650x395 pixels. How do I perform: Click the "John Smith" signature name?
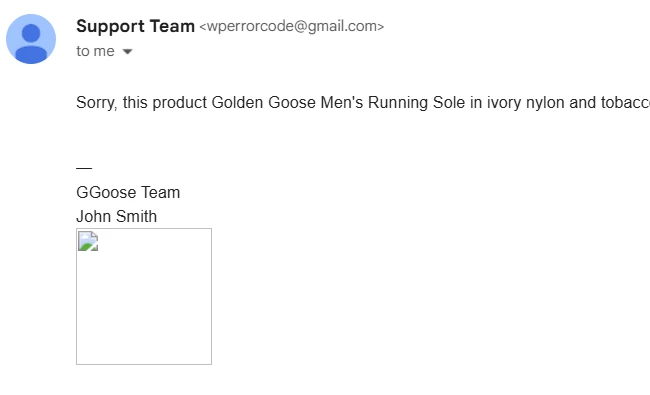pyautogui.click(x=116, y=216)
